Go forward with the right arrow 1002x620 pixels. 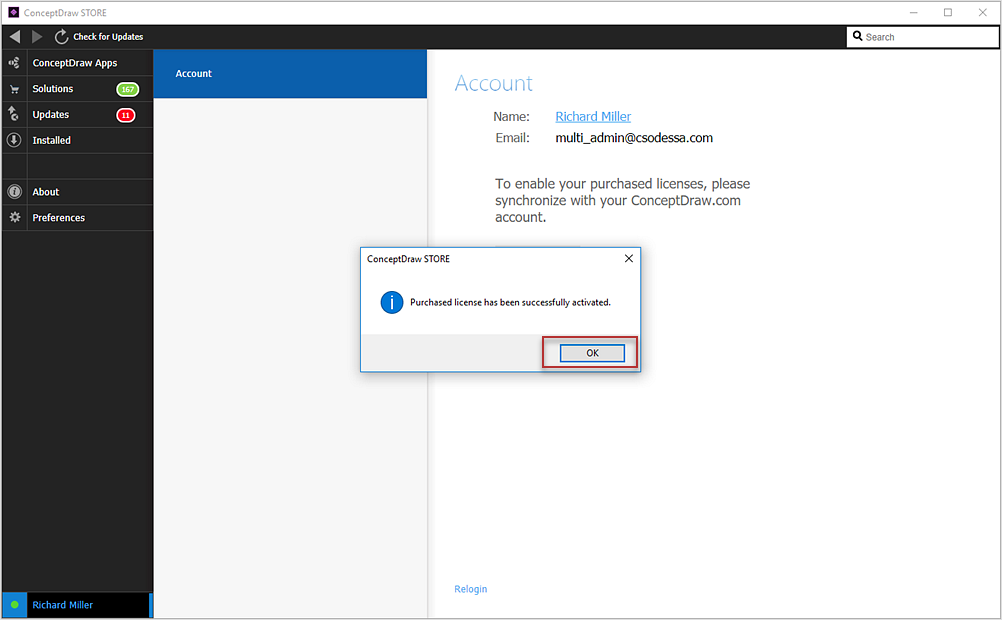click(x=37, y=36)
